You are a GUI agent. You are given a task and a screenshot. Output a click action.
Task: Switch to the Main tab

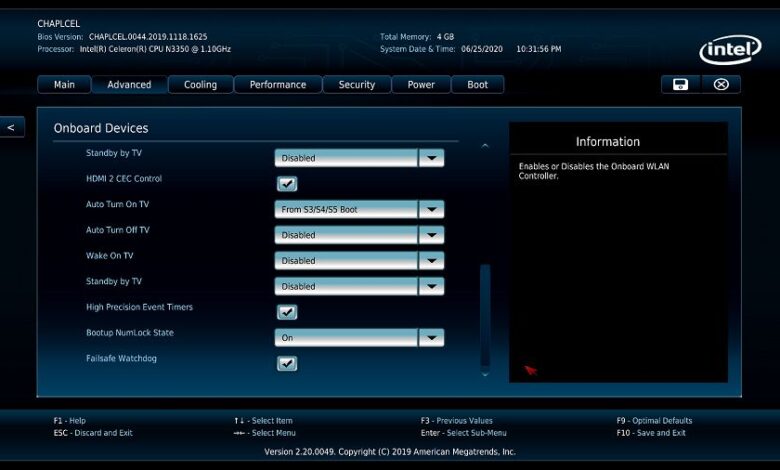coord(64,85)
